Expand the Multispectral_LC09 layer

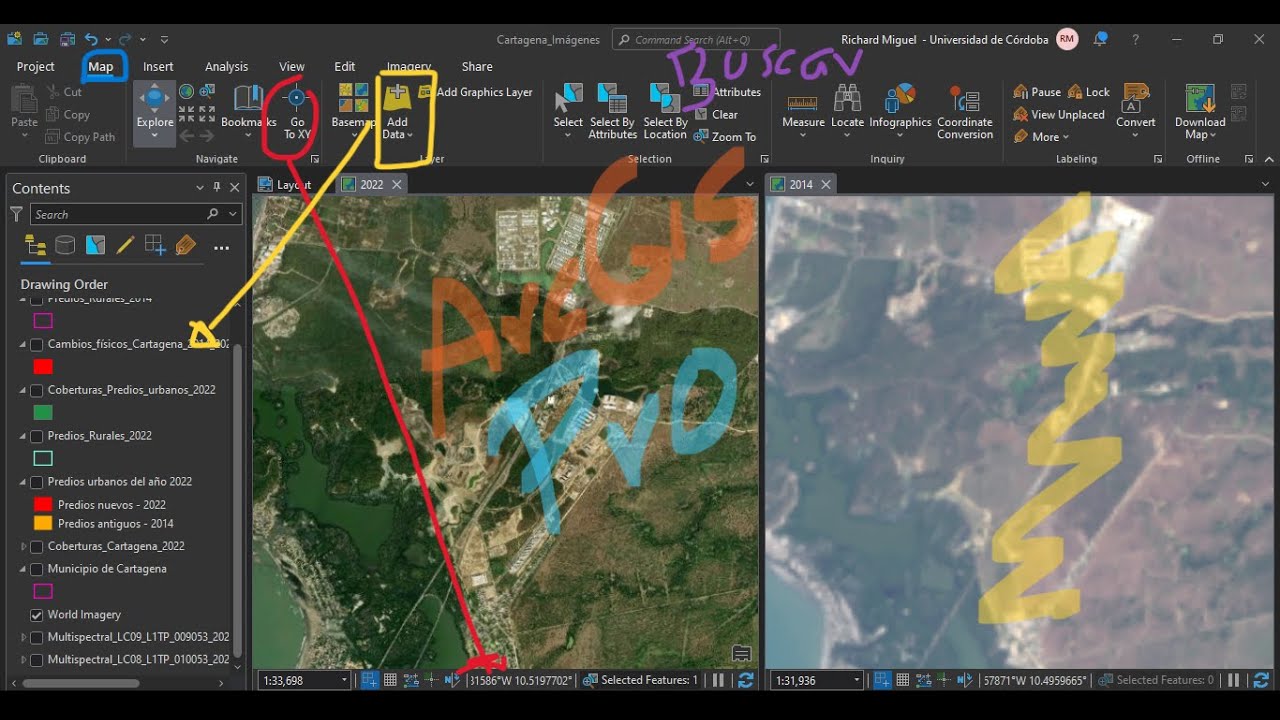[x=24, y=637]
